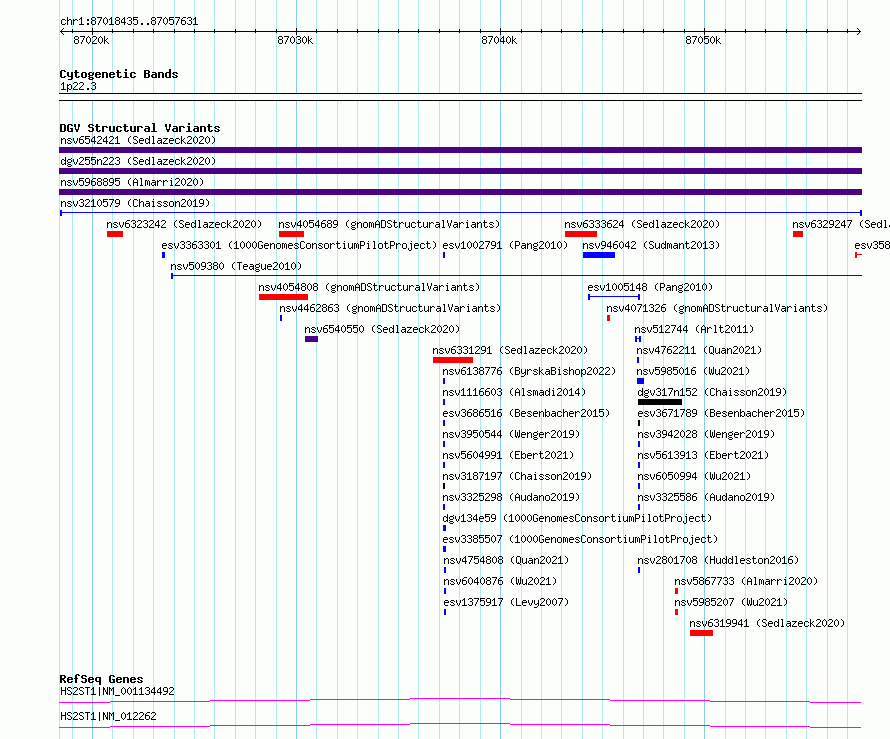The height and width of the screenshot is (739, 890).
Task: Click the 87020k ruler tick label
Action: click(x=91, y=40)
